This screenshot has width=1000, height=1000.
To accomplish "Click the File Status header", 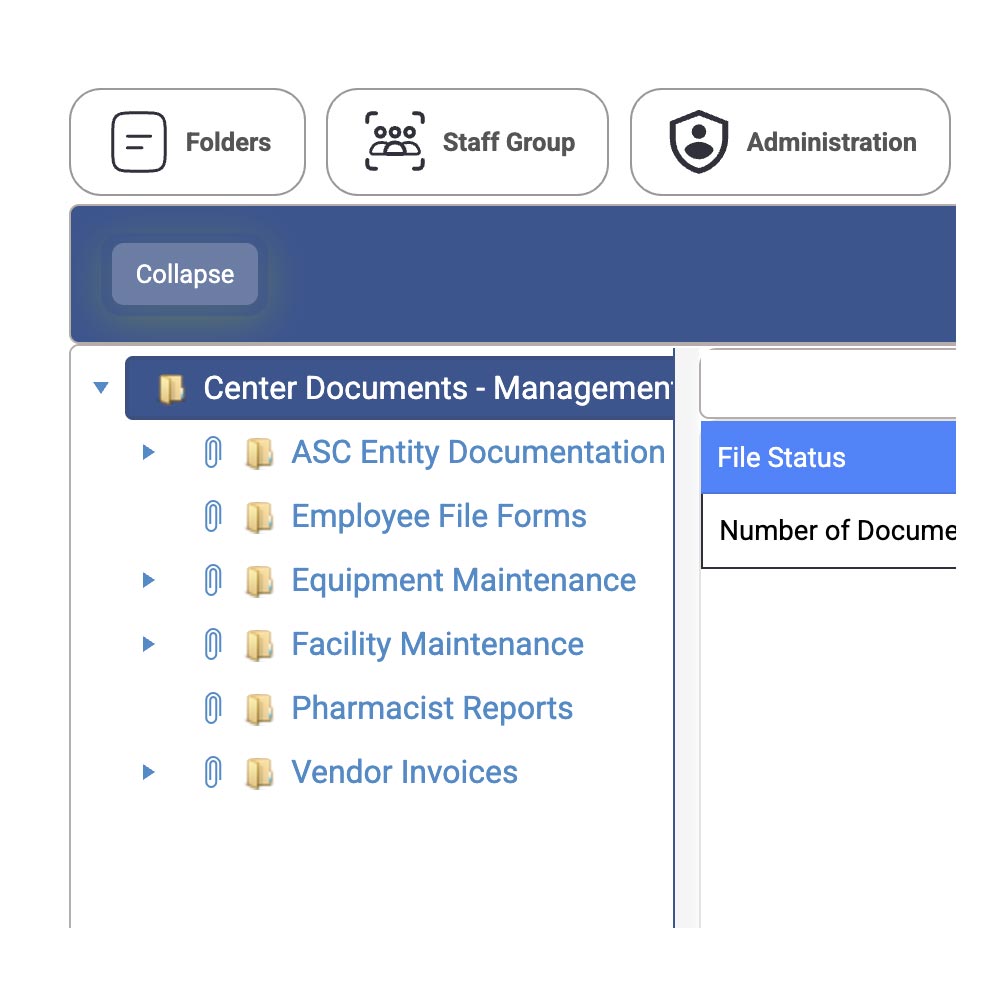I will 828,457.
